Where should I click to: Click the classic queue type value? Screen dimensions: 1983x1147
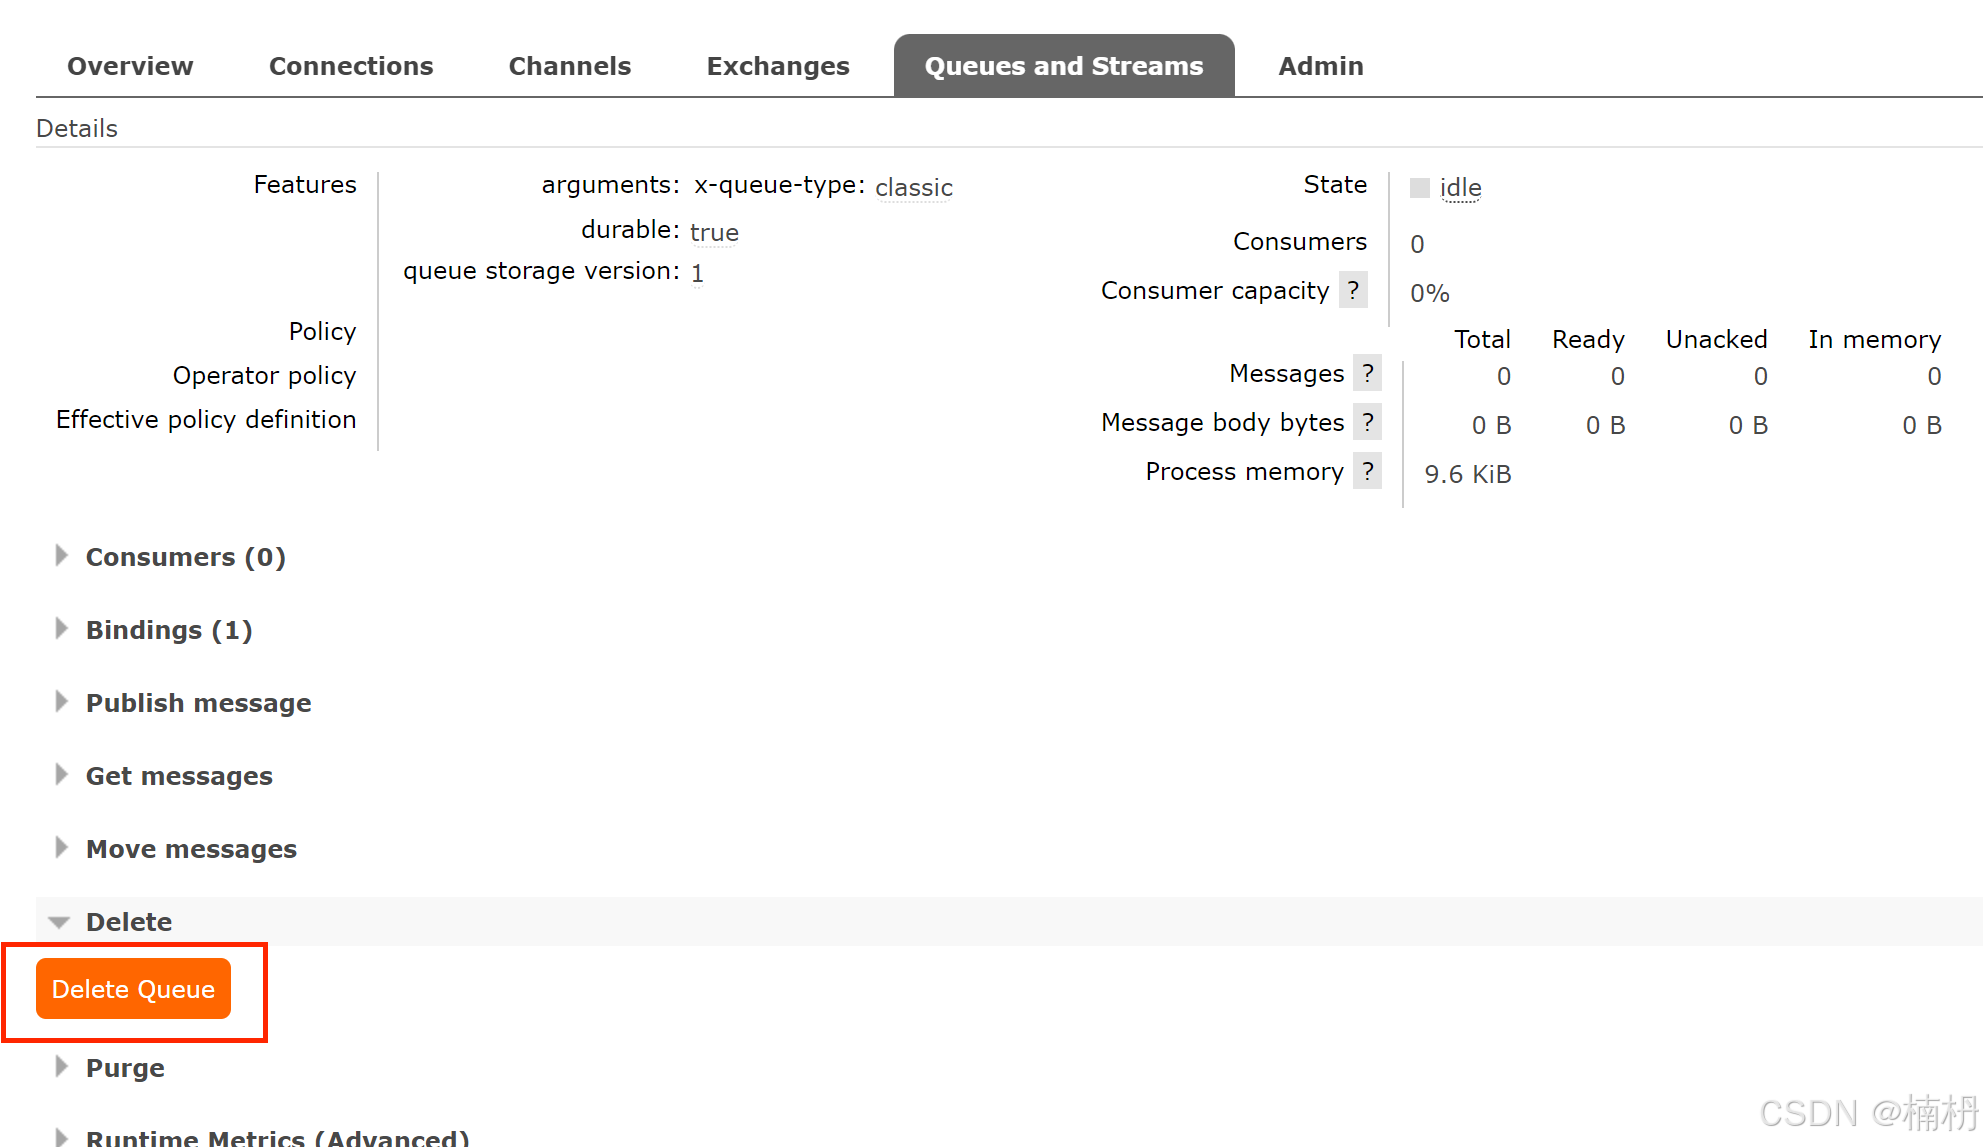pyautogui.click(x=913, y=188)
